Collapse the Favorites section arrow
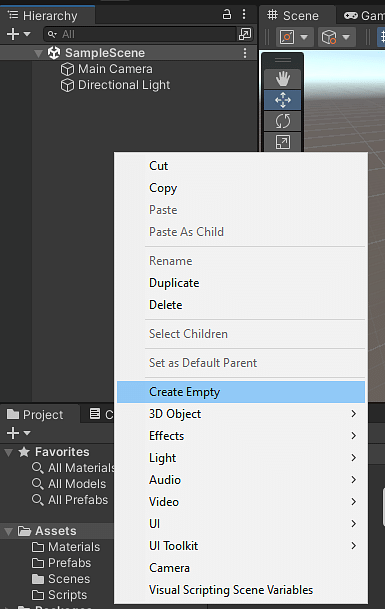 click(x=9, y=452)
